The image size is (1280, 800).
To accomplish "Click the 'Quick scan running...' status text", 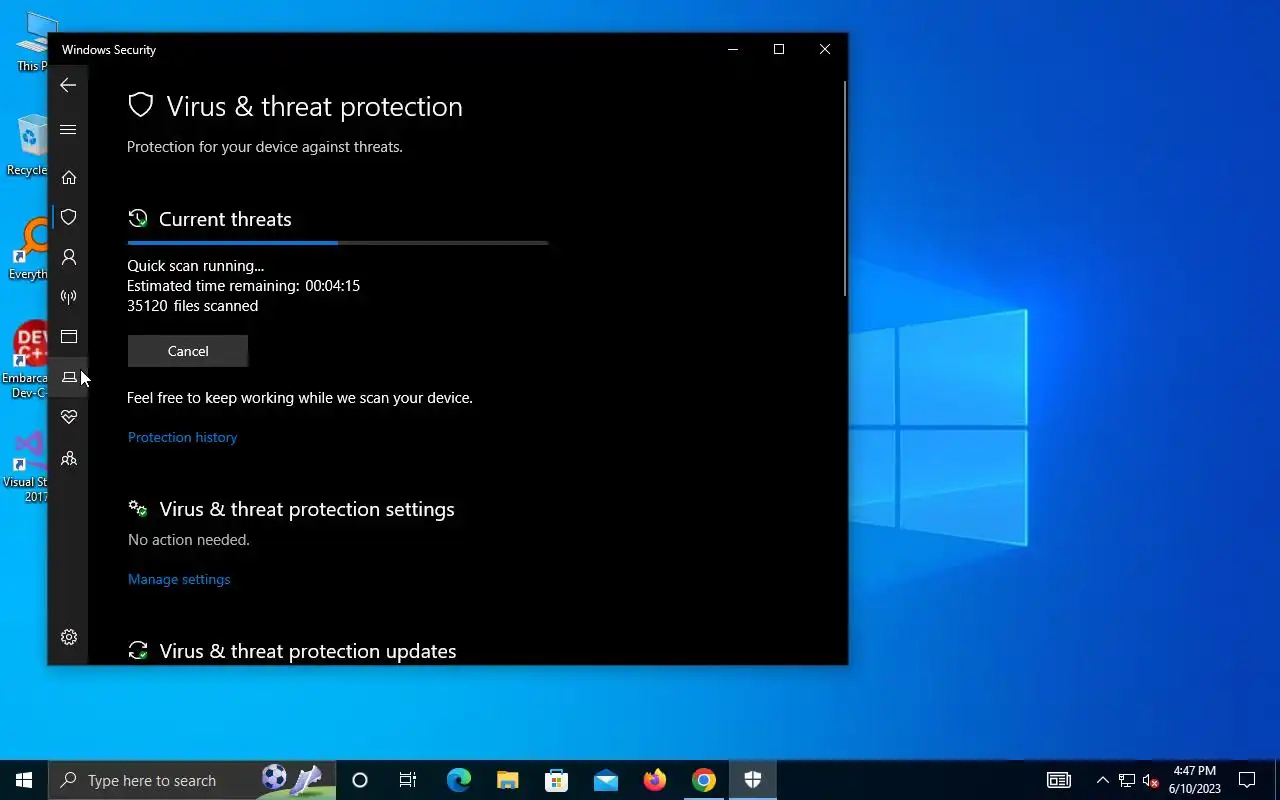I will pyautogui.click(x=195, y=266).
